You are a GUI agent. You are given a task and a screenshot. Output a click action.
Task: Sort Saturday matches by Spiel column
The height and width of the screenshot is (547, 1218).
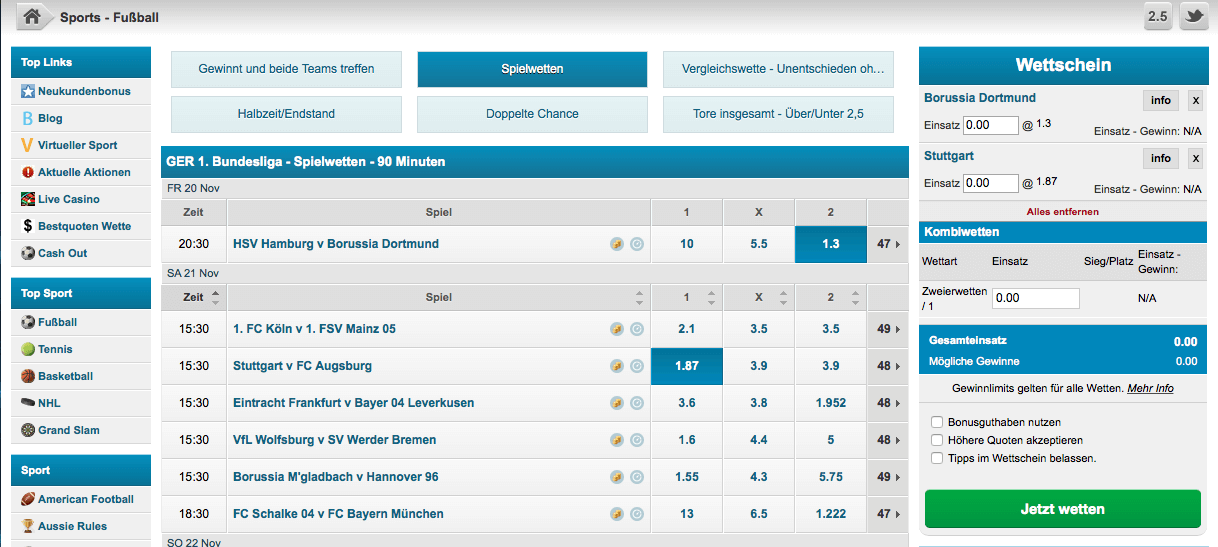pyautogui.click(x=439, y=298)
